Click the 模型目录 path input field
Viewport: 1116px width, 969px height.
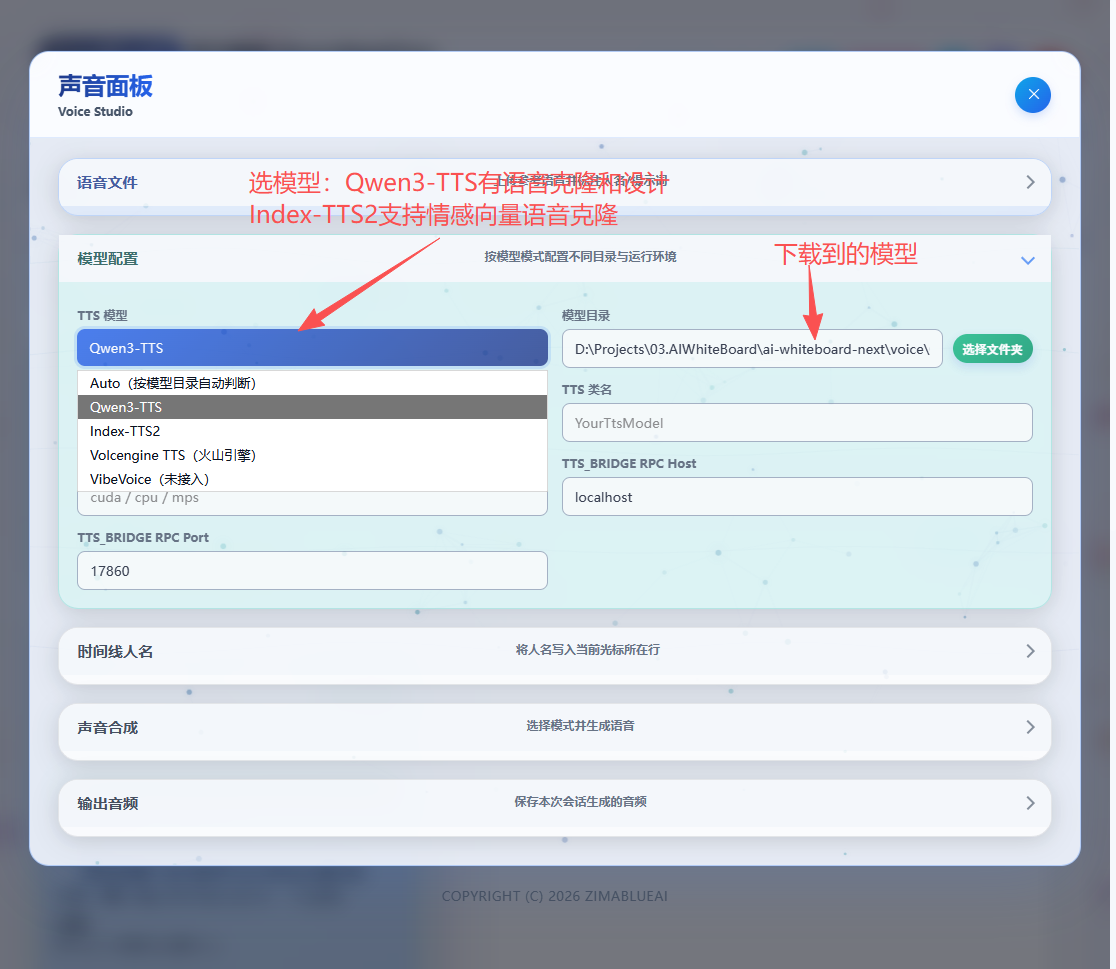[752, 348]
